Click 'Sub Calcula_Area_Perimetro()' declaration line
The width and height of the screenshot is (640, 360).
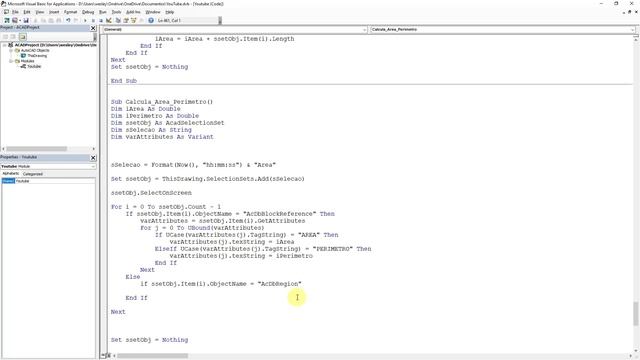(162, 102)
